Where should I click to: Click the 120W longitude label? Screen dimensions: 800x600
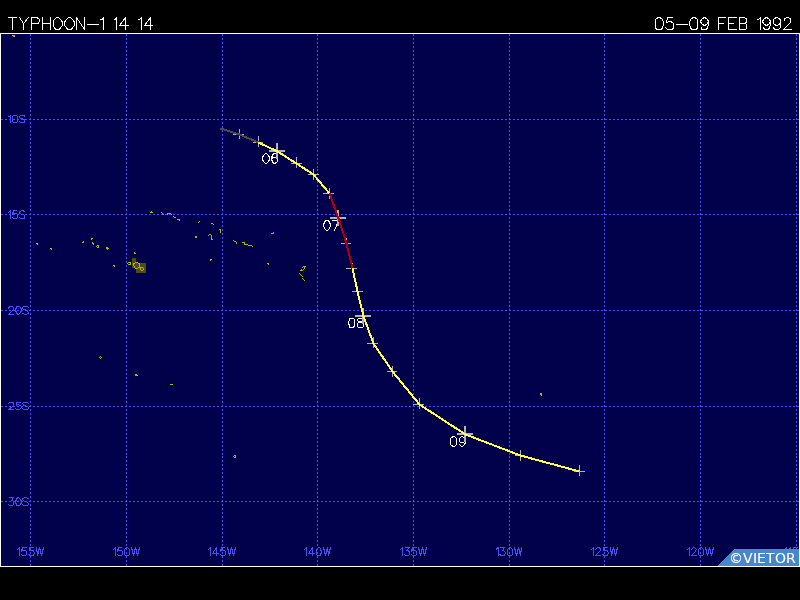(701, 552)
